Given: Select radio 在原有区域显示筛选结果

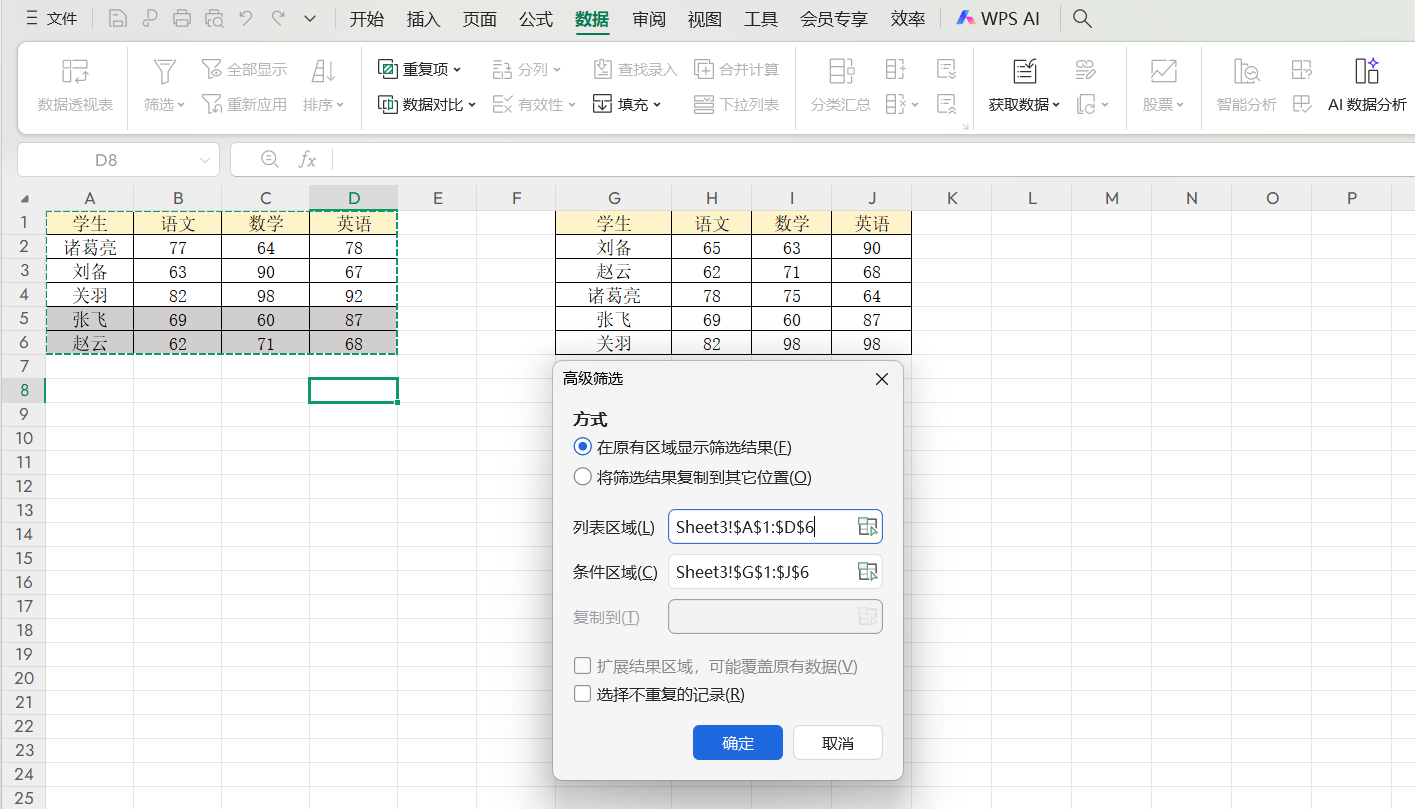Looking at the screenshot, I should (583, 446).
